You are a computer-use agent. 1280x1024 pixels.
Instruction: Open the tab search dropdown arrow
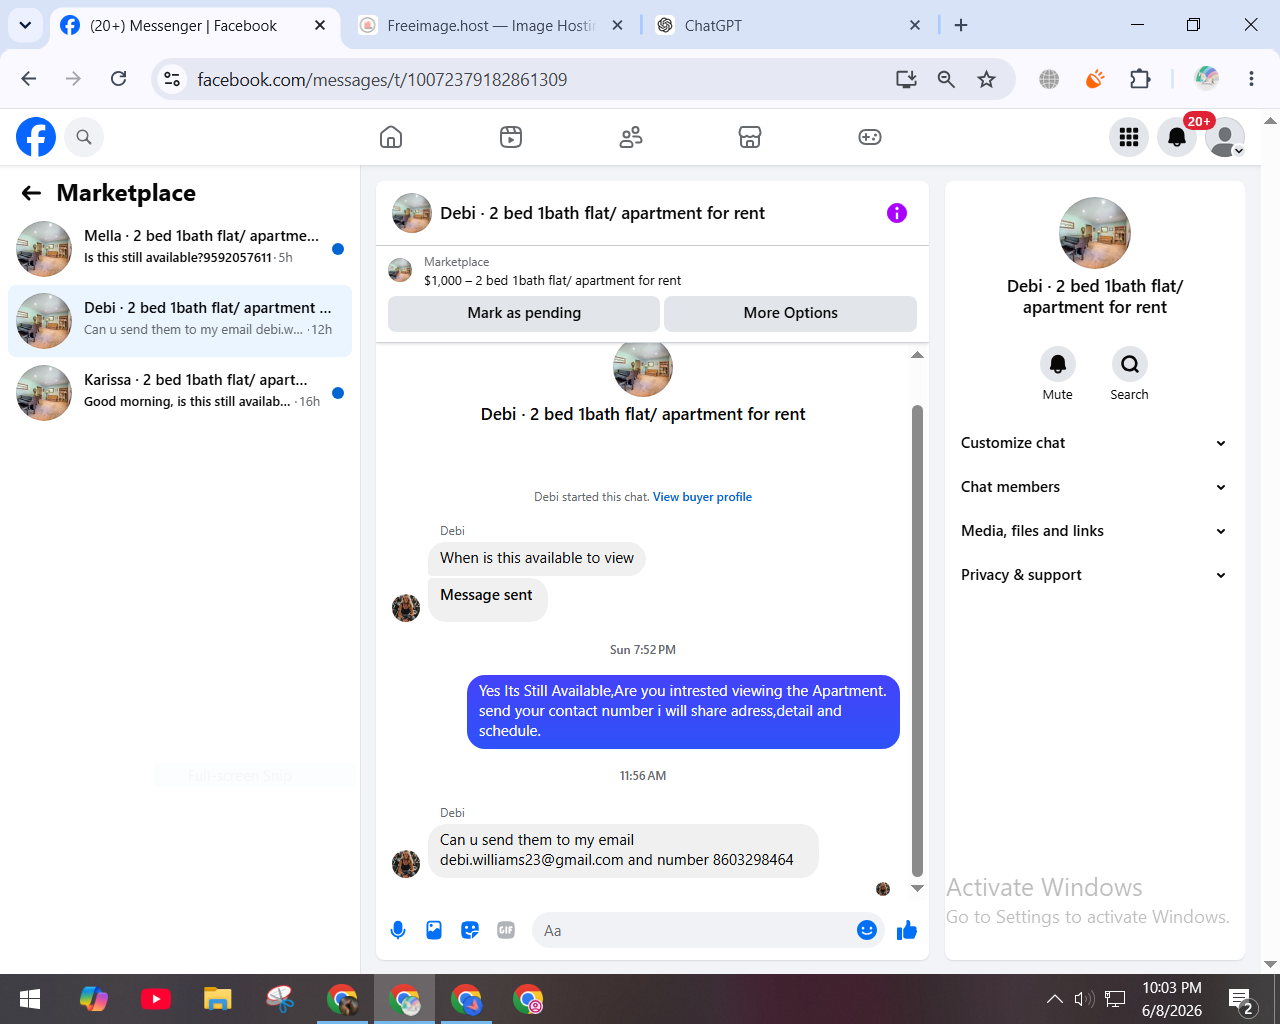click(25, 25)
